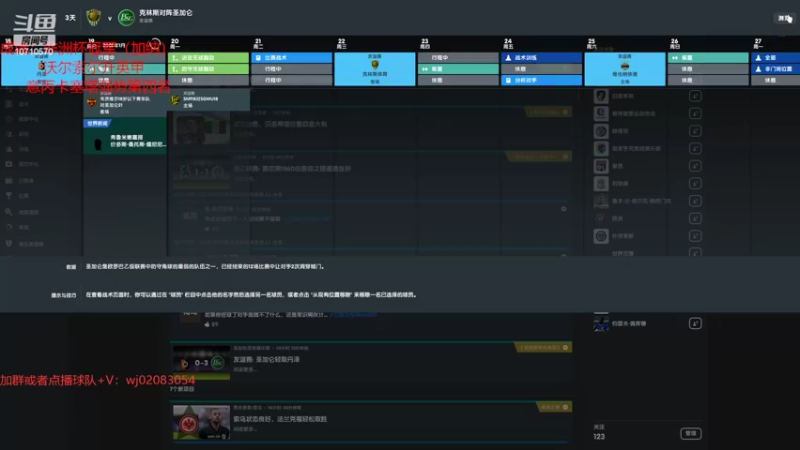Image resolution: width=800 pixels, height=450 pixels.
Task: Select the 分析对手 session on day 24
Action: click(x=541, y=80)
